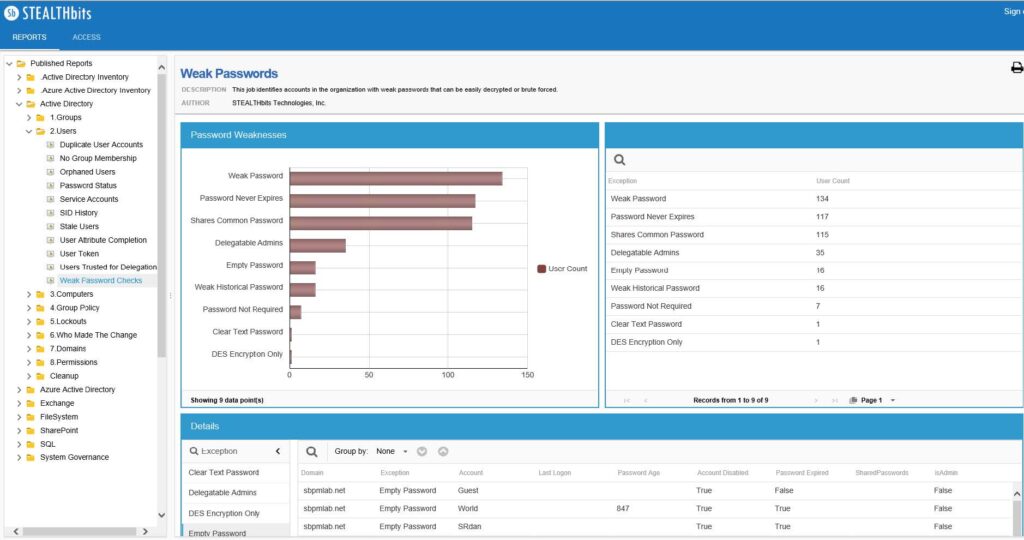Click the sort descending arrow beside Group by

422,451
